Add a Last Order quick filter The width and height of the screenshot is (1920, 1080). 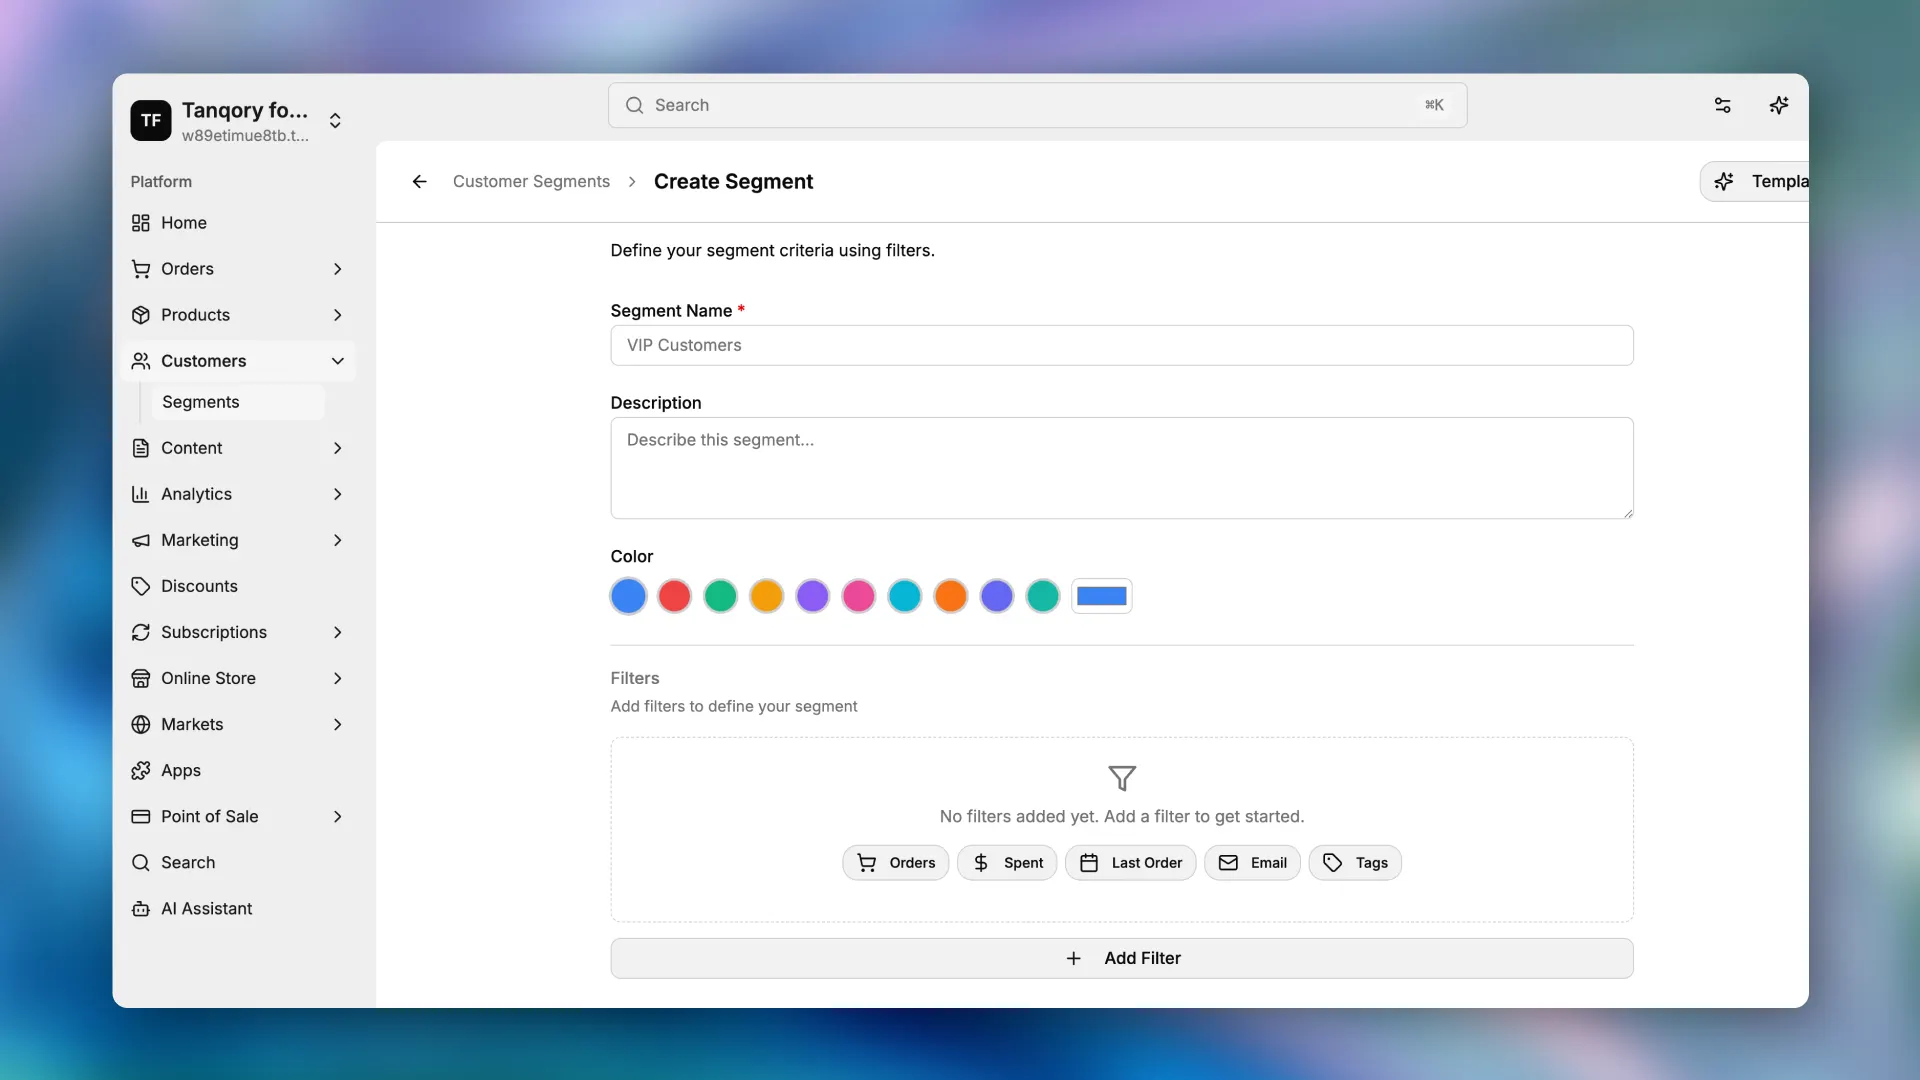[x=1130, y=862]
